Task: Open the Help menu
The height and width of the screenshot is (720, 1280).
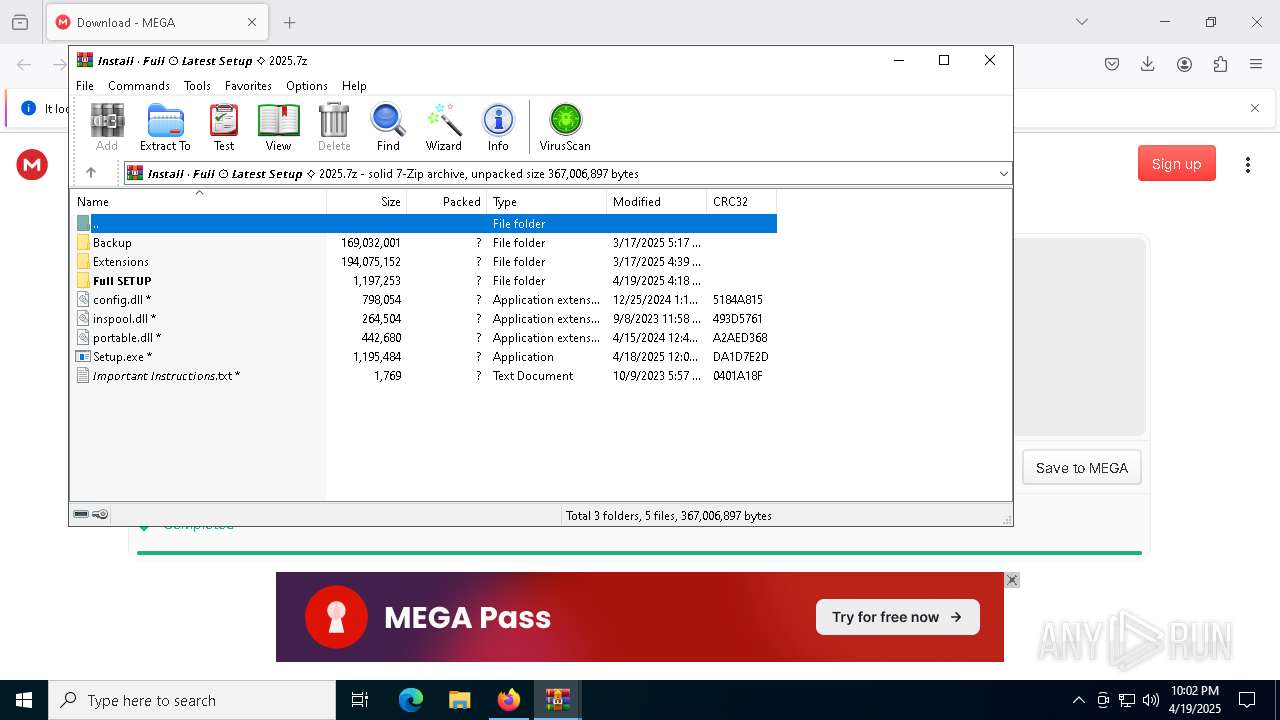Action: pos(354,86)
